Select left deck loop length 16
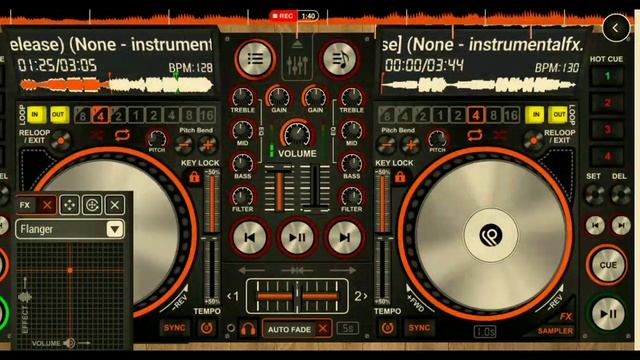 [207, 115]
